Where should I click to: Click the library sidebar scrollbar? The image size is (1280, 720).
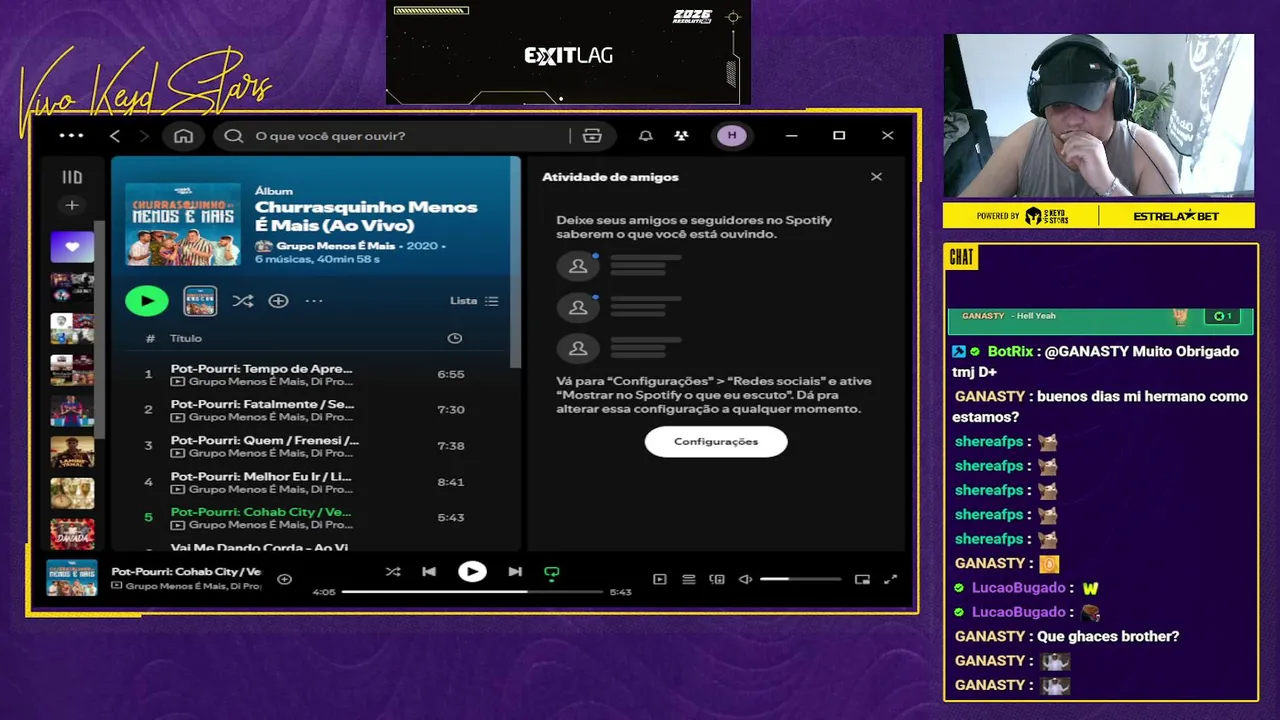tap(100, 330)
